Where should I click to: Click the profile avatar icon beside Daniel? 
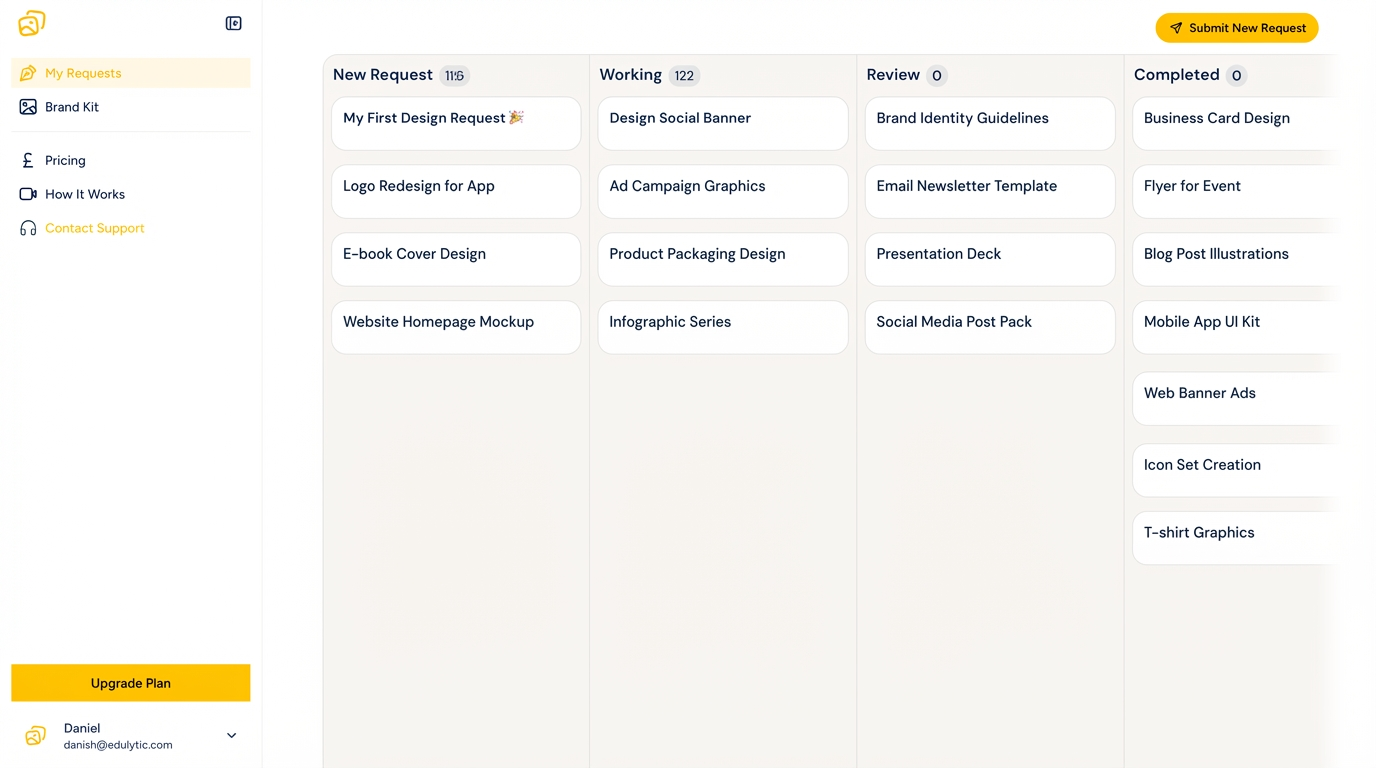pos(35,736)
